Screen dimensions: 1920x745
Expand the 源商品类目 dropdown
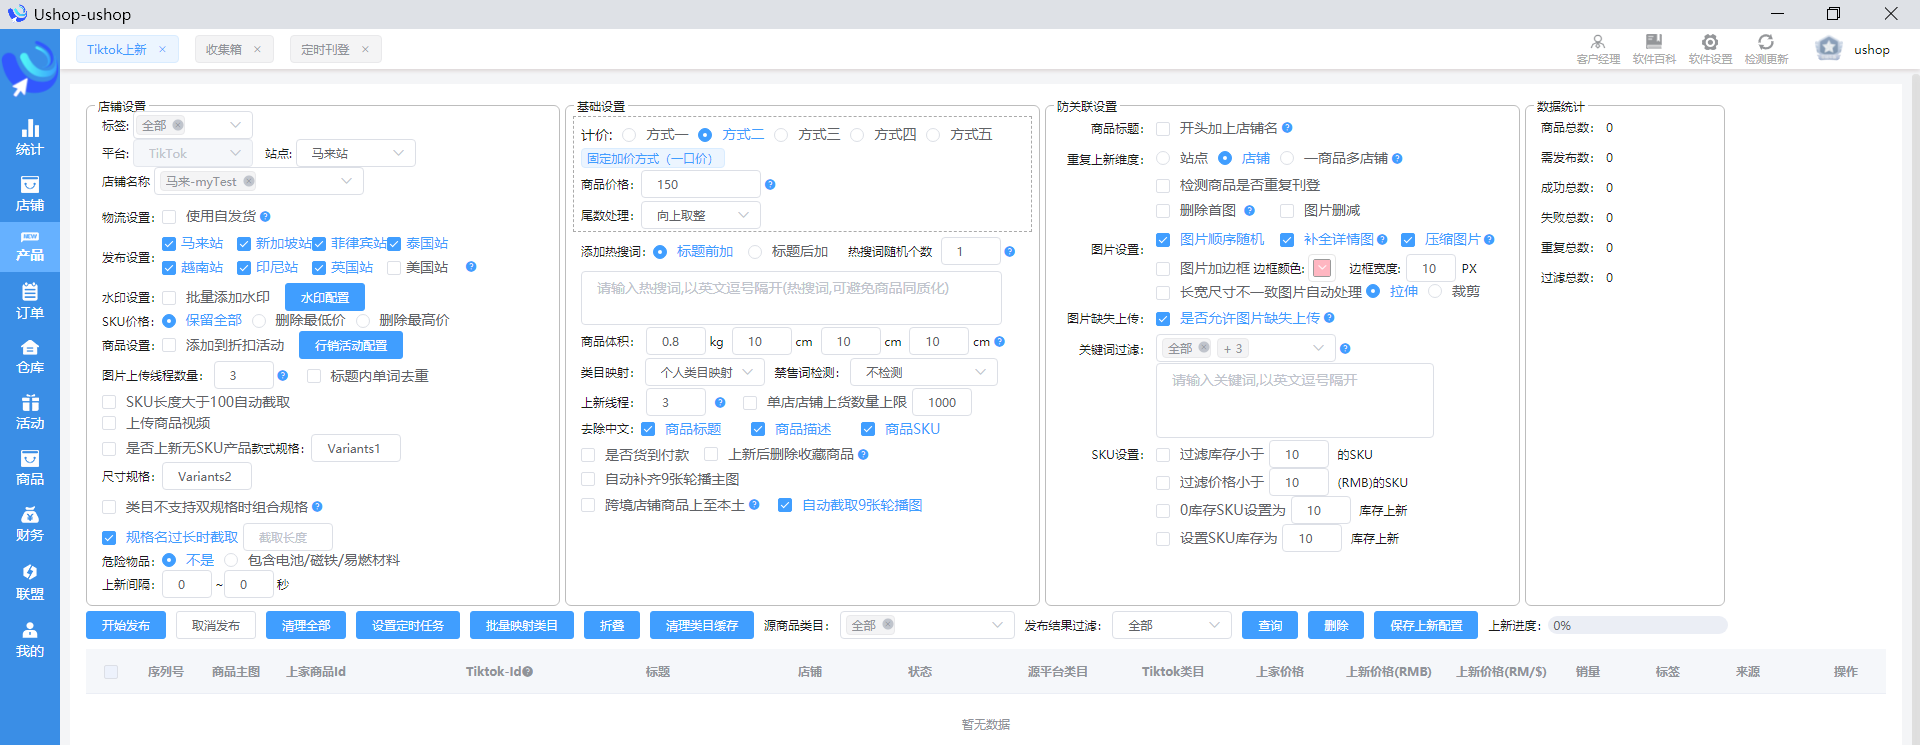click(x=927, y=625)
